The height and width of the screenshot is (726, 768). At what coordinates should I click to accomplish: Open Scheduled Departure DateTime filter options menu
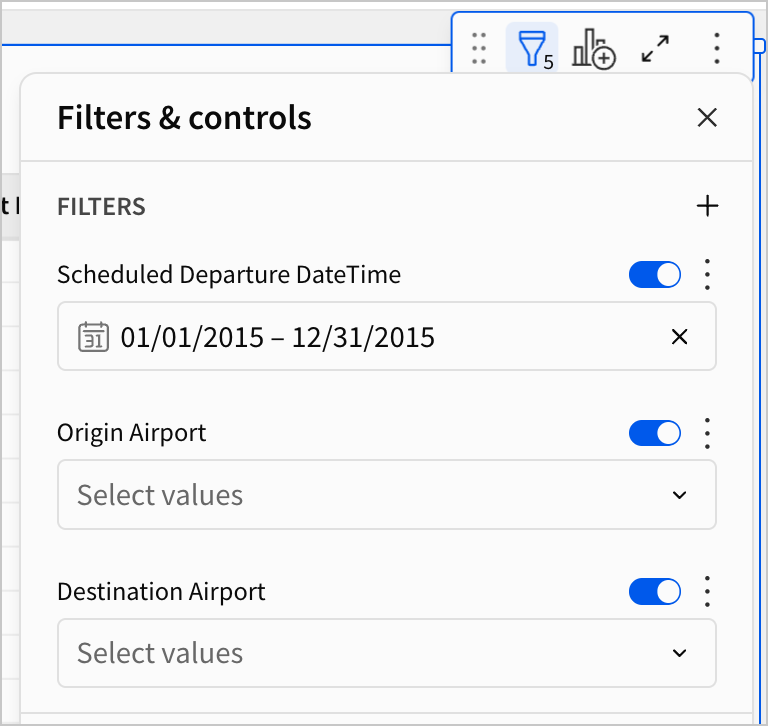point(707,274)
